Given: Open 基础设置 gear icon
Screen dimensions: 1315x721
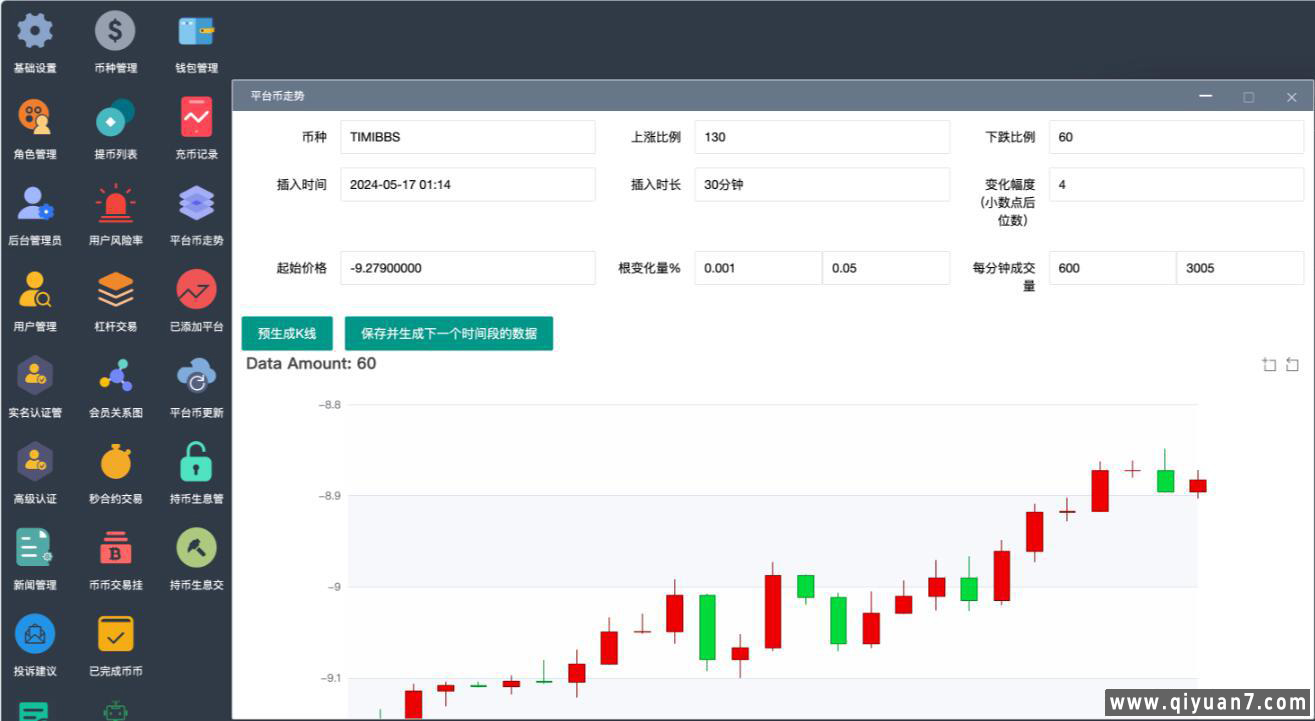Looking at the screenshot, I should (35, 32).
